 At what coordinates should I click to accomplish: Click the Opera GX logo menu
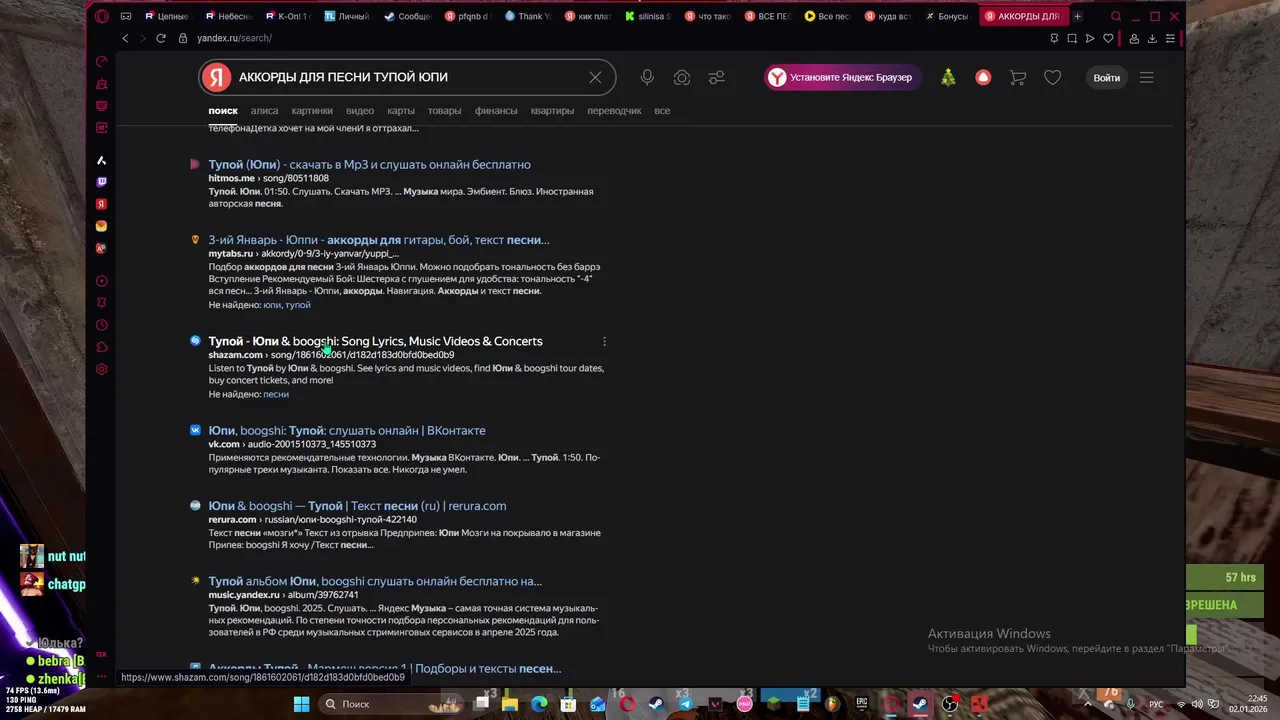point(101,16)
